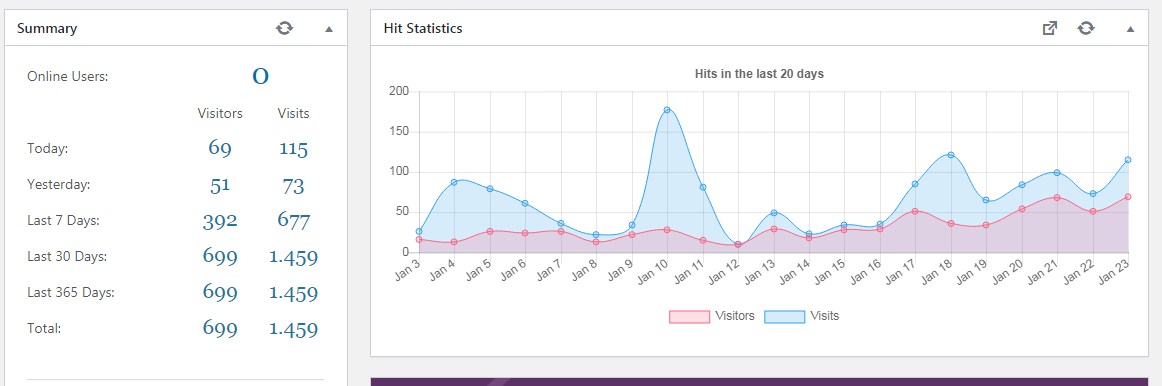
Task: Open Last 365 Days visitors 699
Action: point(220,292)
